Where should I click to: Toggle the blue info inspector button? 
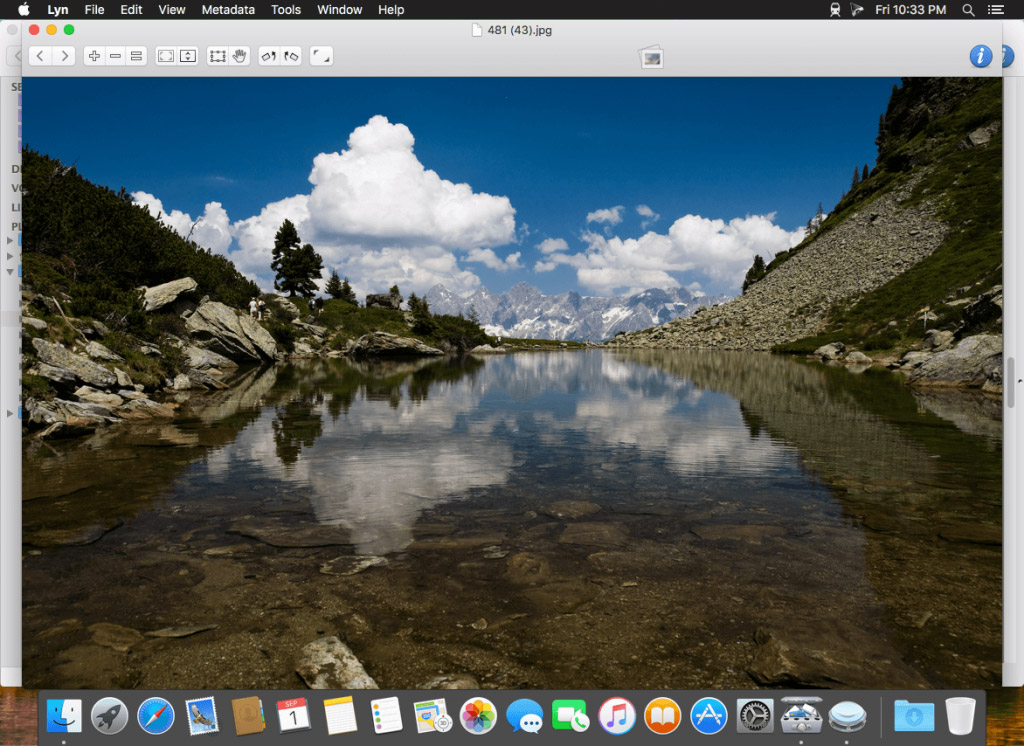point(980,56)
